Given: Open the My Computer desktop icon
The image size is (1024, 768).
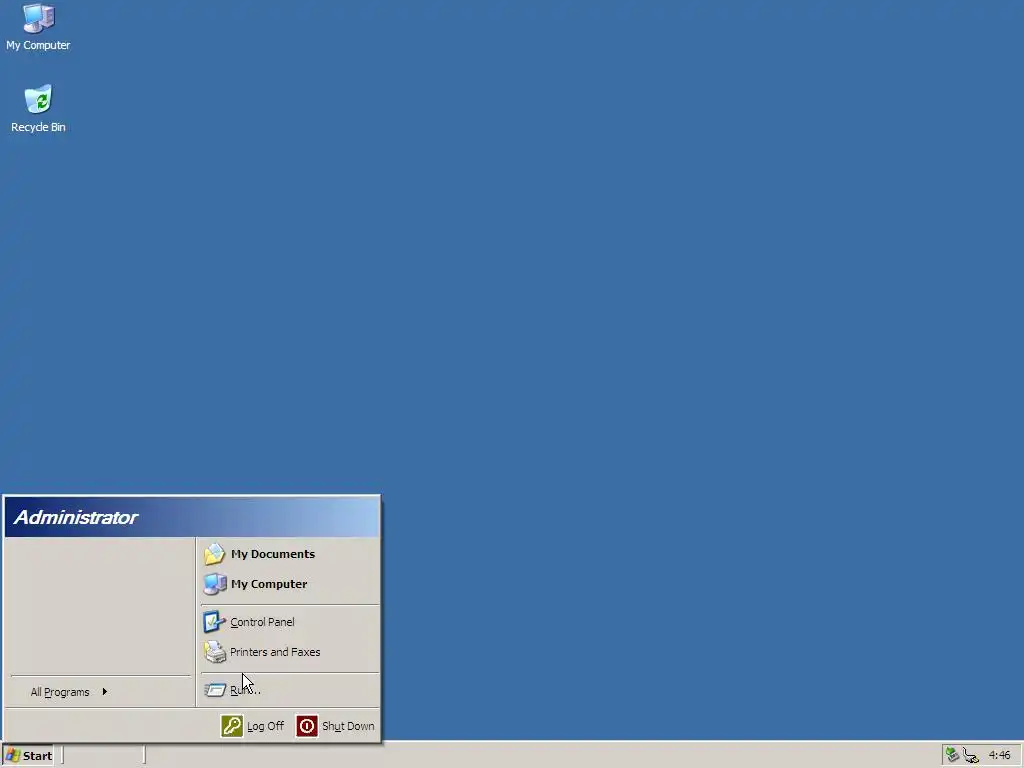Looking at the screenshot, I should pos(38,27).
